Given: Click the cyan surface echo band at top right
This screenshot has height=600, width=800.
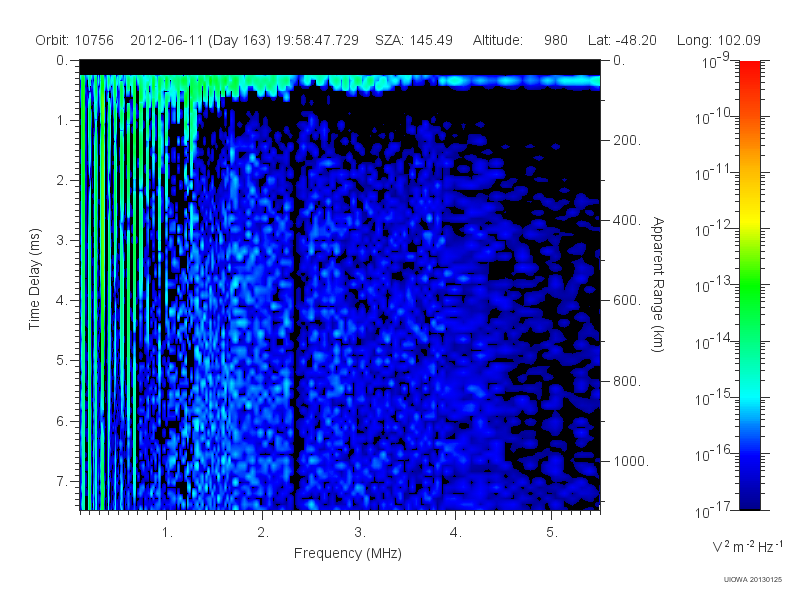Looking at the screenshot, I should pyautogui.click(x=518, y=82).
